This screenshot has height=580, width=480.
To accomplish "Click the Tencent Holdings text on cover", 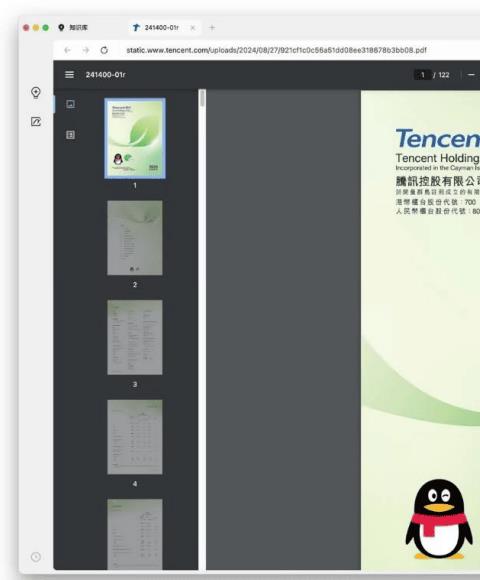I will (438, 158).
